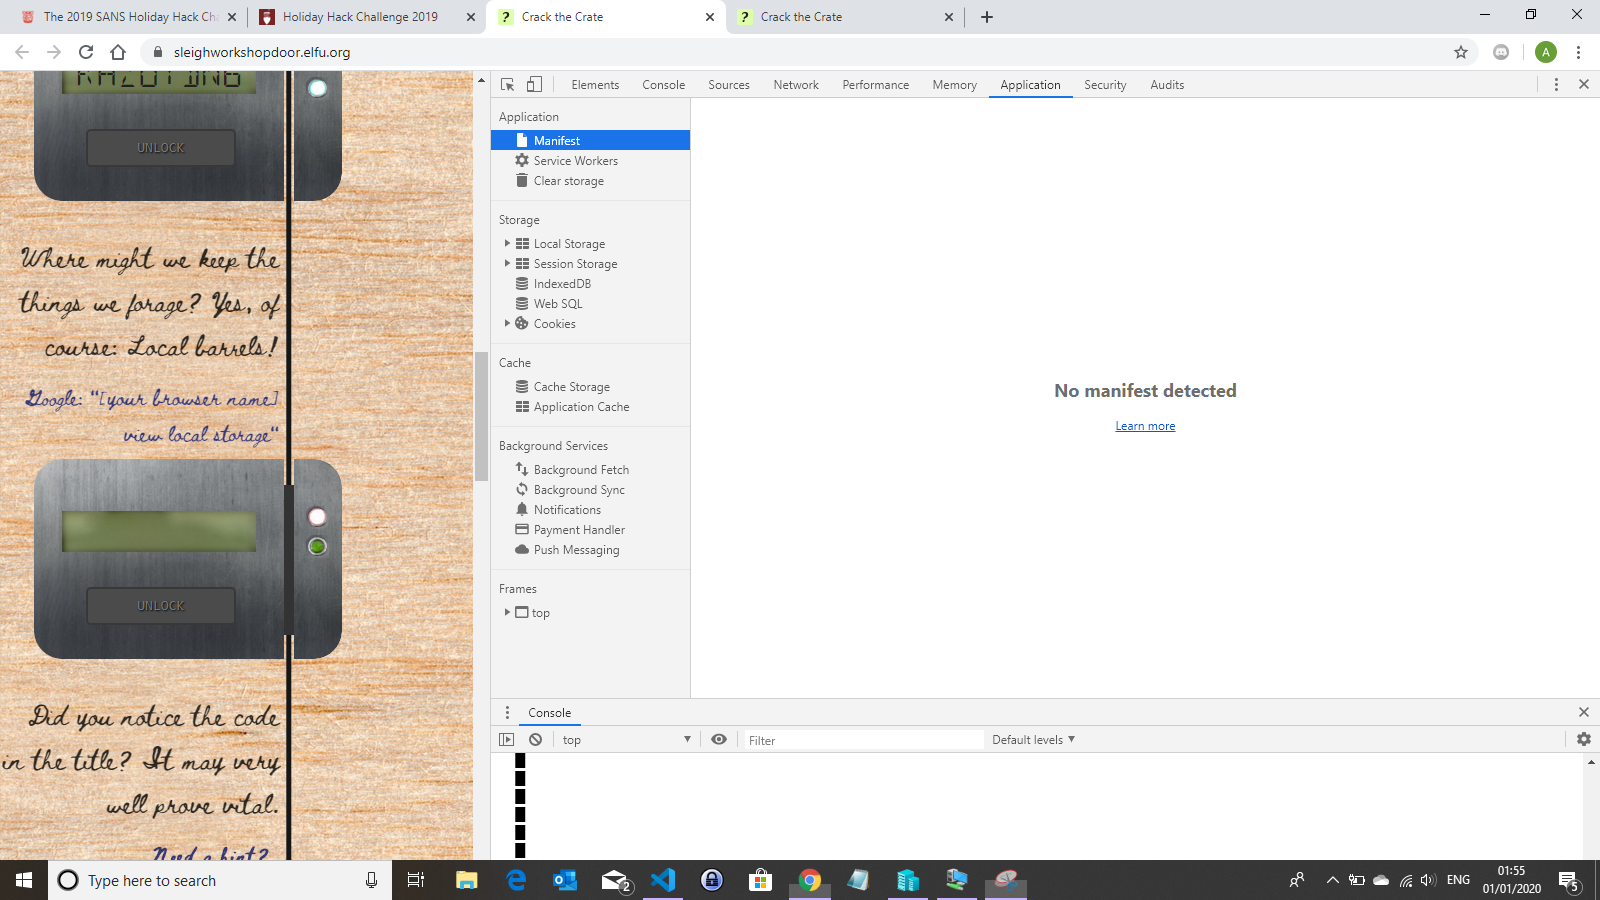Screen dimensions: 1600x900
Task: Expand the Session Storage tree arrow
Action: coord(507,264)
